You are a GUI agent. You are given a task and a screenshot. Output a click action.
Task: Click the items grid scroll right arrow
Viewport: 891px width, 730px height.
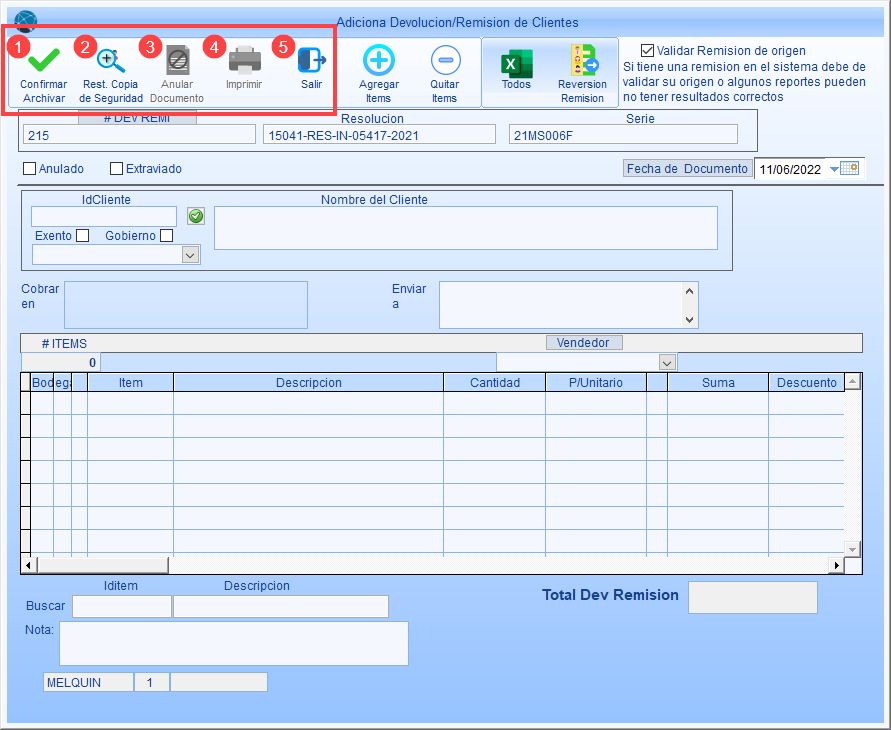[836, 565]
